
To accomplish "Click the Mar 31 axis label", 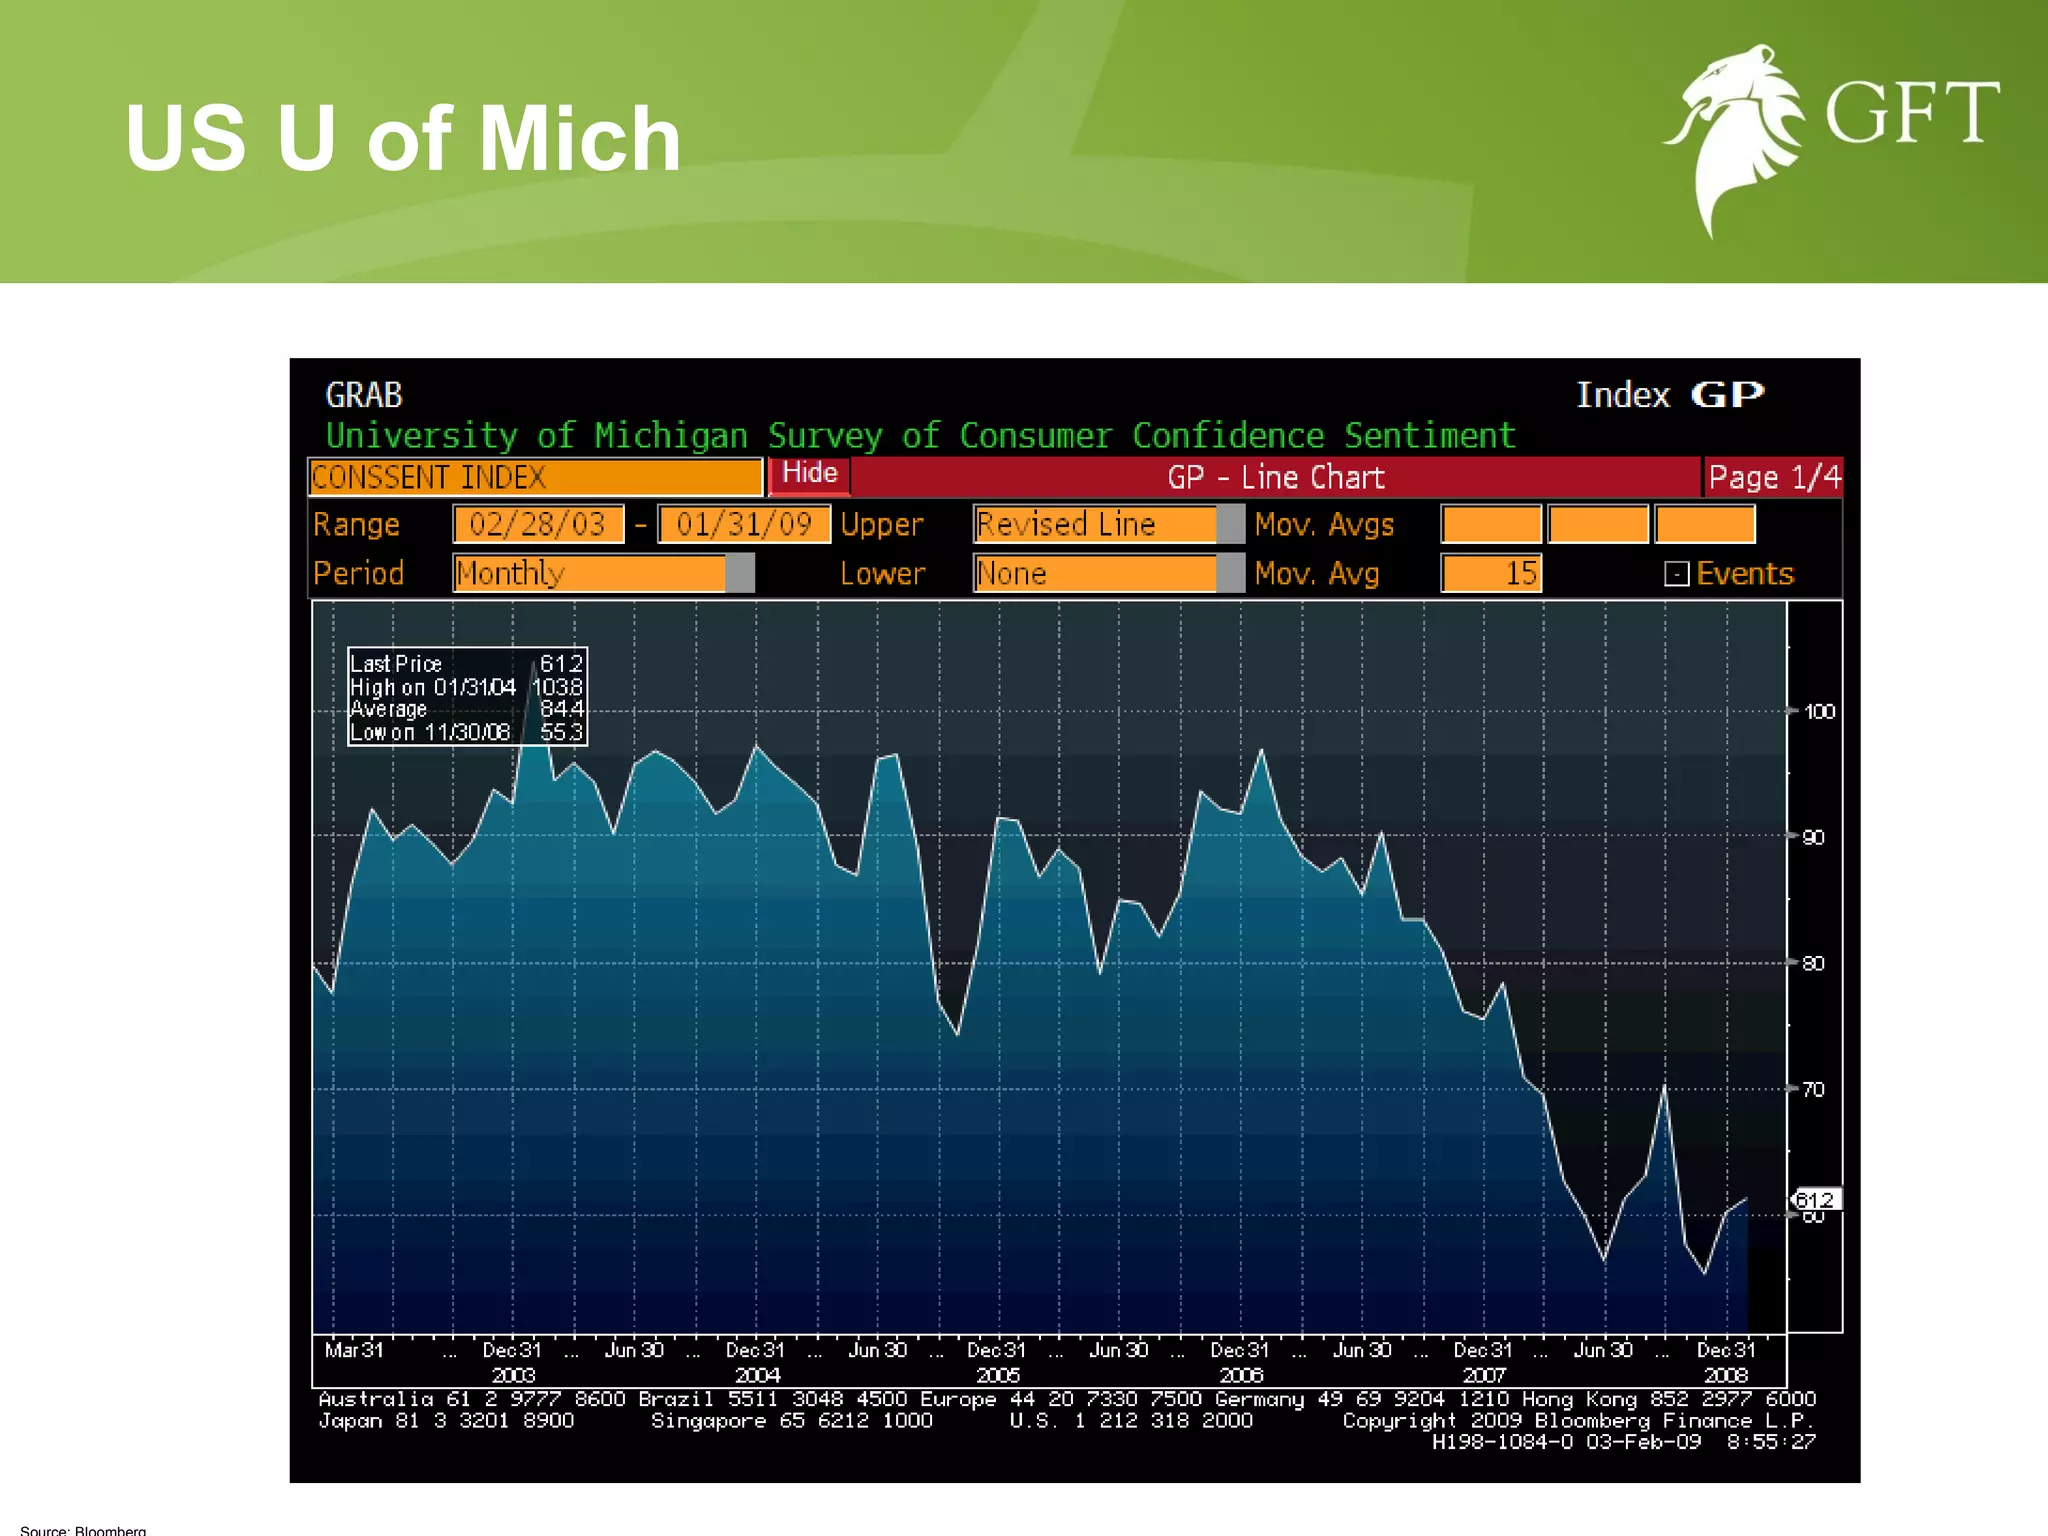I will [x=354, y=1350].
